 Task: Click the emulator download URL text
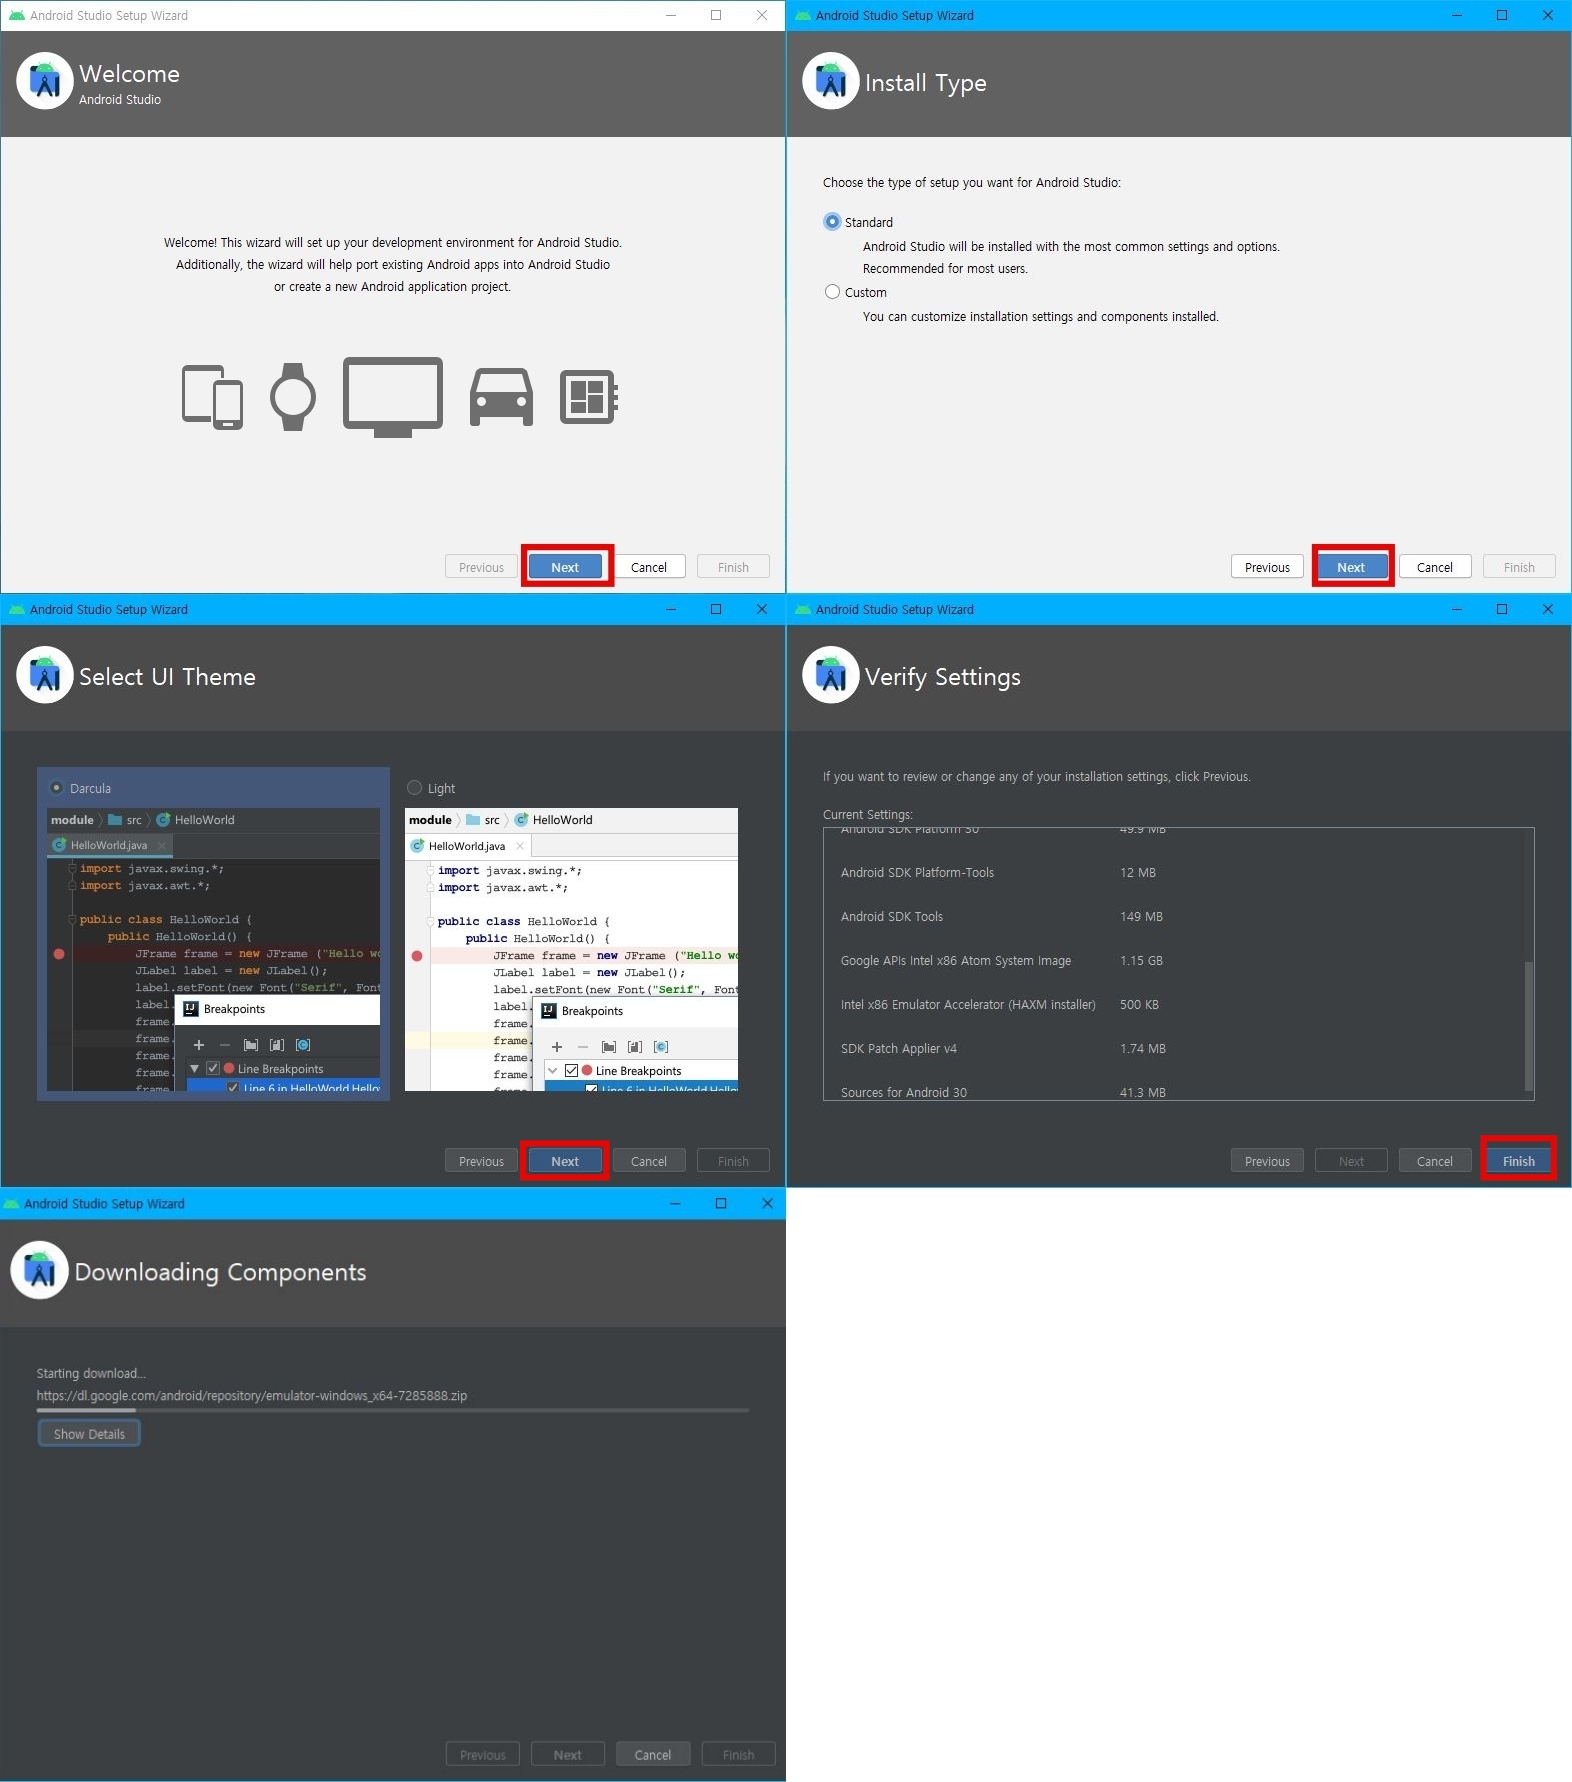[252, 1396]
